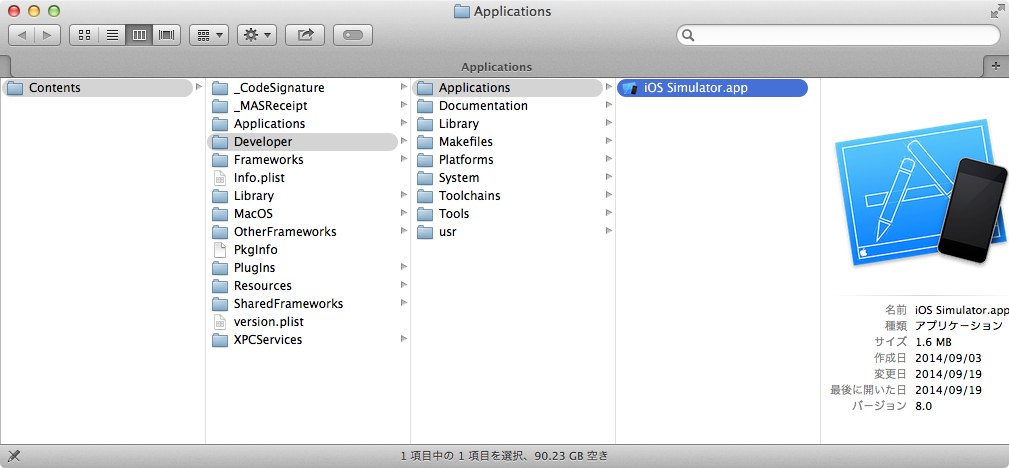This screenshot has height=468, width=1009.
Task: Expand Toolchains via its arrow
Action: [609, 195]
